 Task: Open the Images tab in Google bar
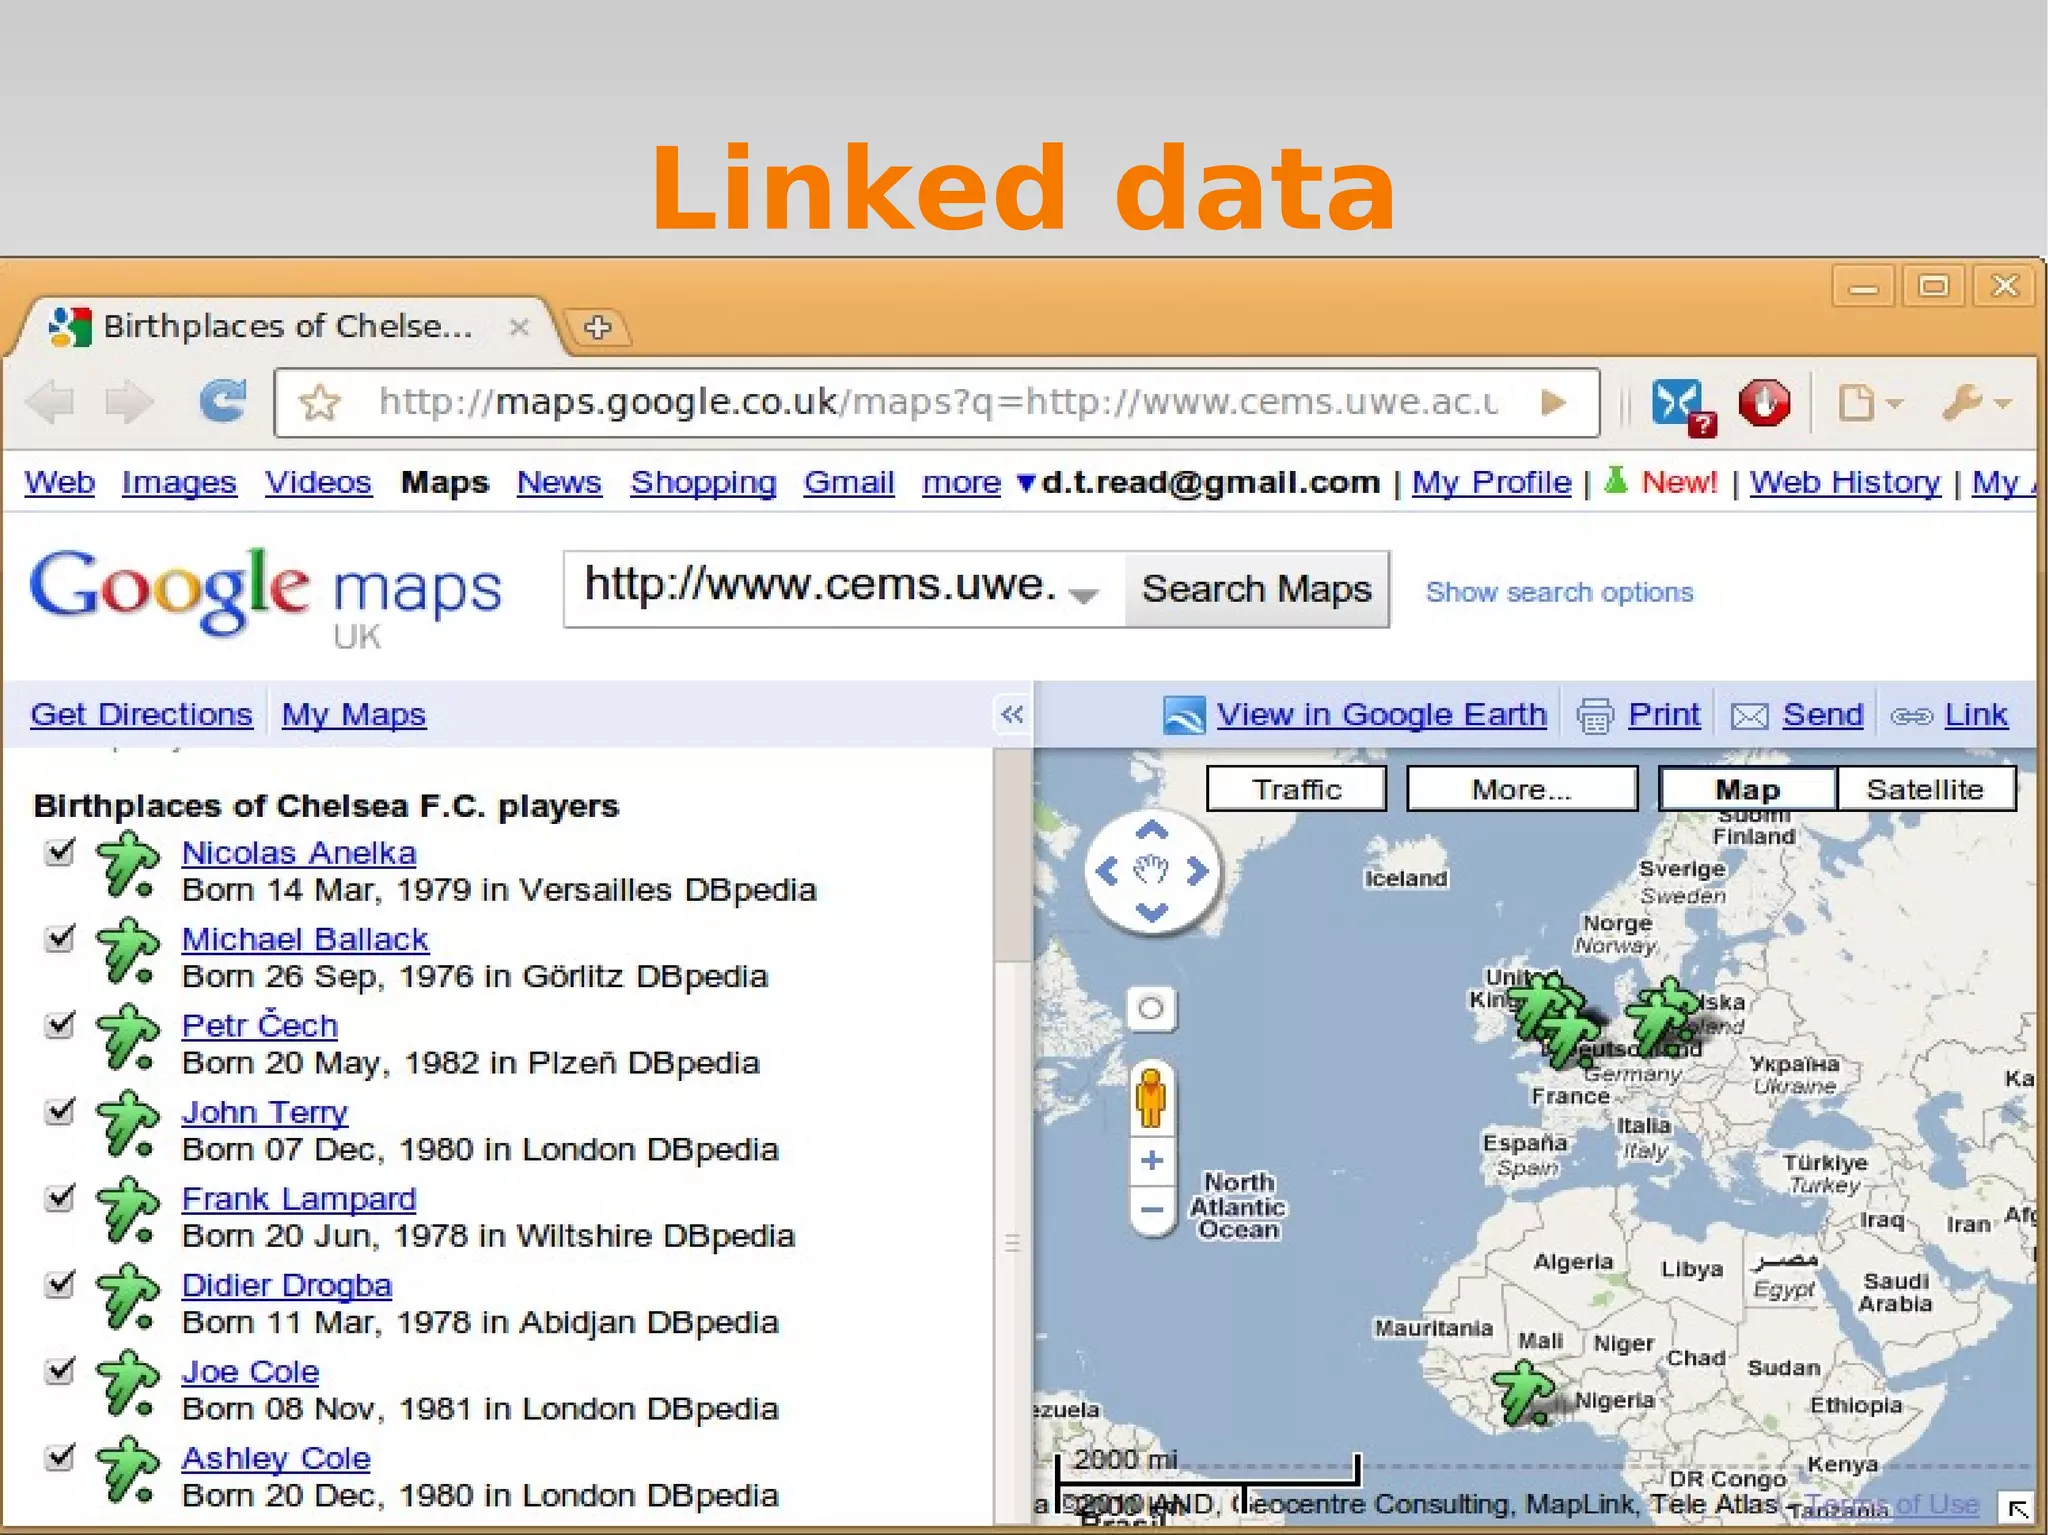(x=179, y=483)
